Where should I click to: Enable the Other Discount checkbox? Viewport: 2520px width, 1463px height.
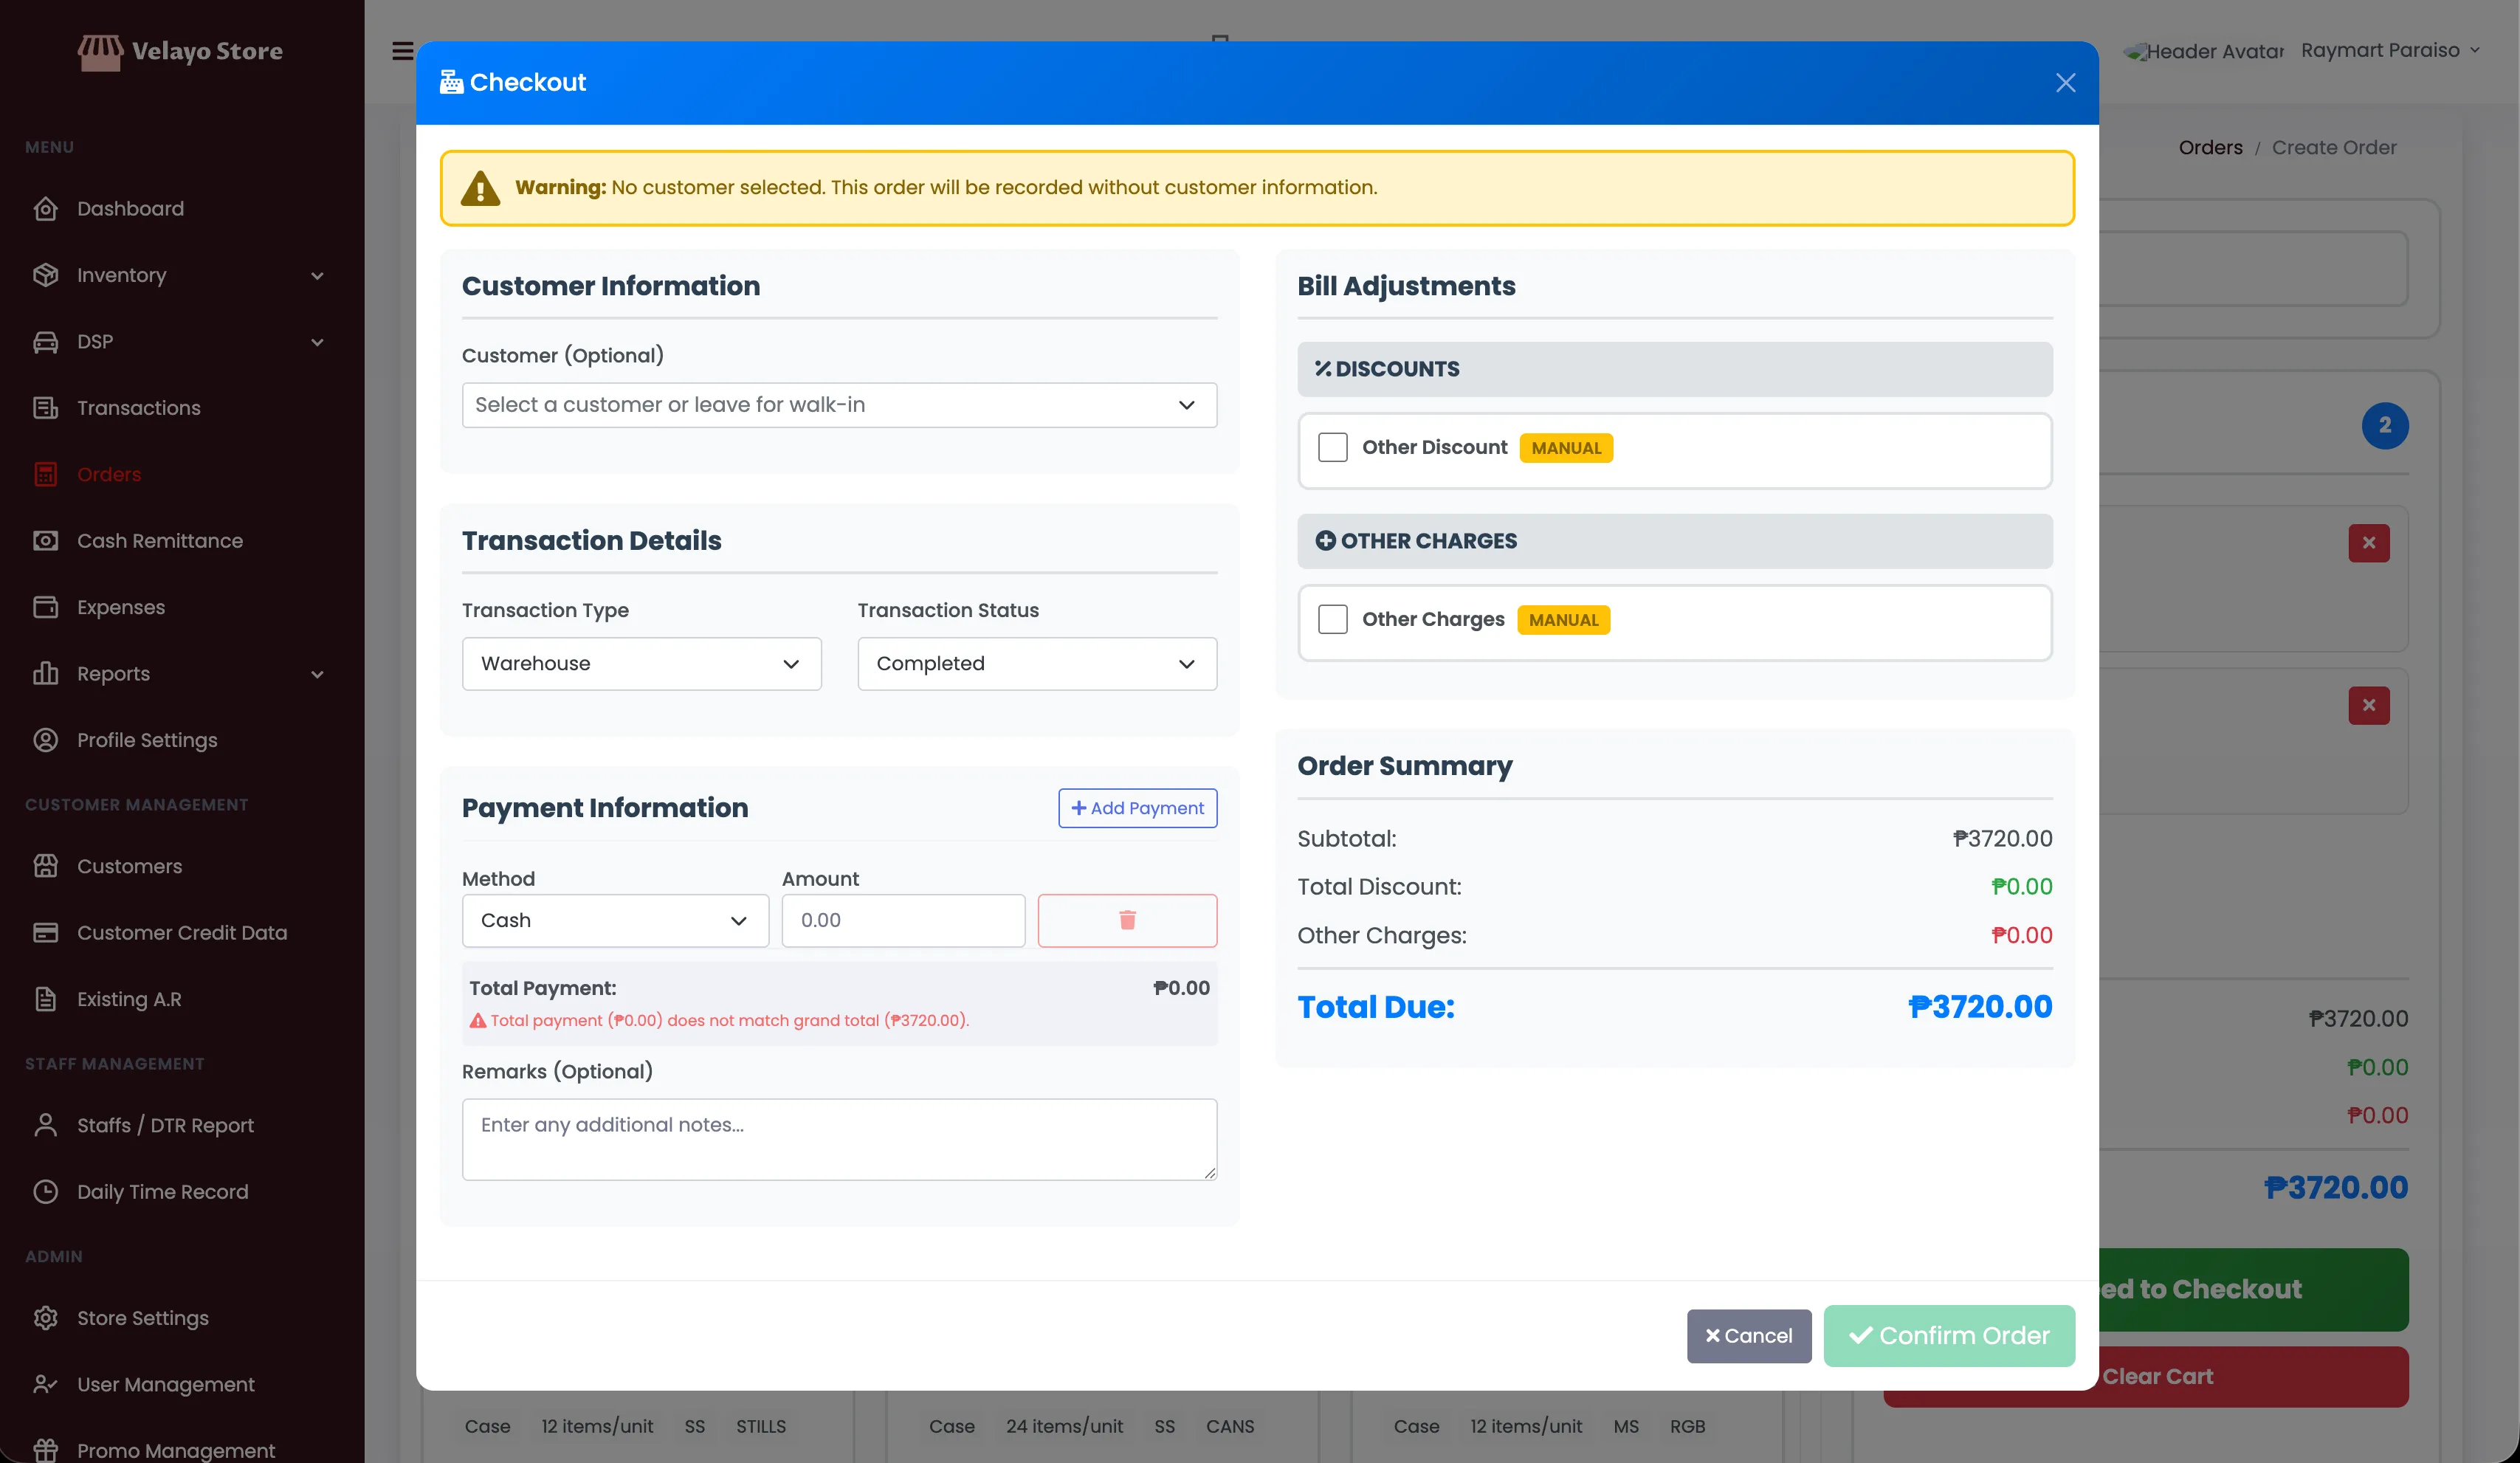1332,447
